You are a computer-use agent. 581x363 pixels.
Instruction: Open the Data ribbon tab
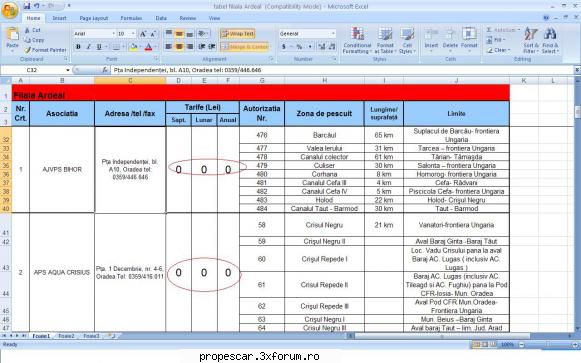click(161, 18)
